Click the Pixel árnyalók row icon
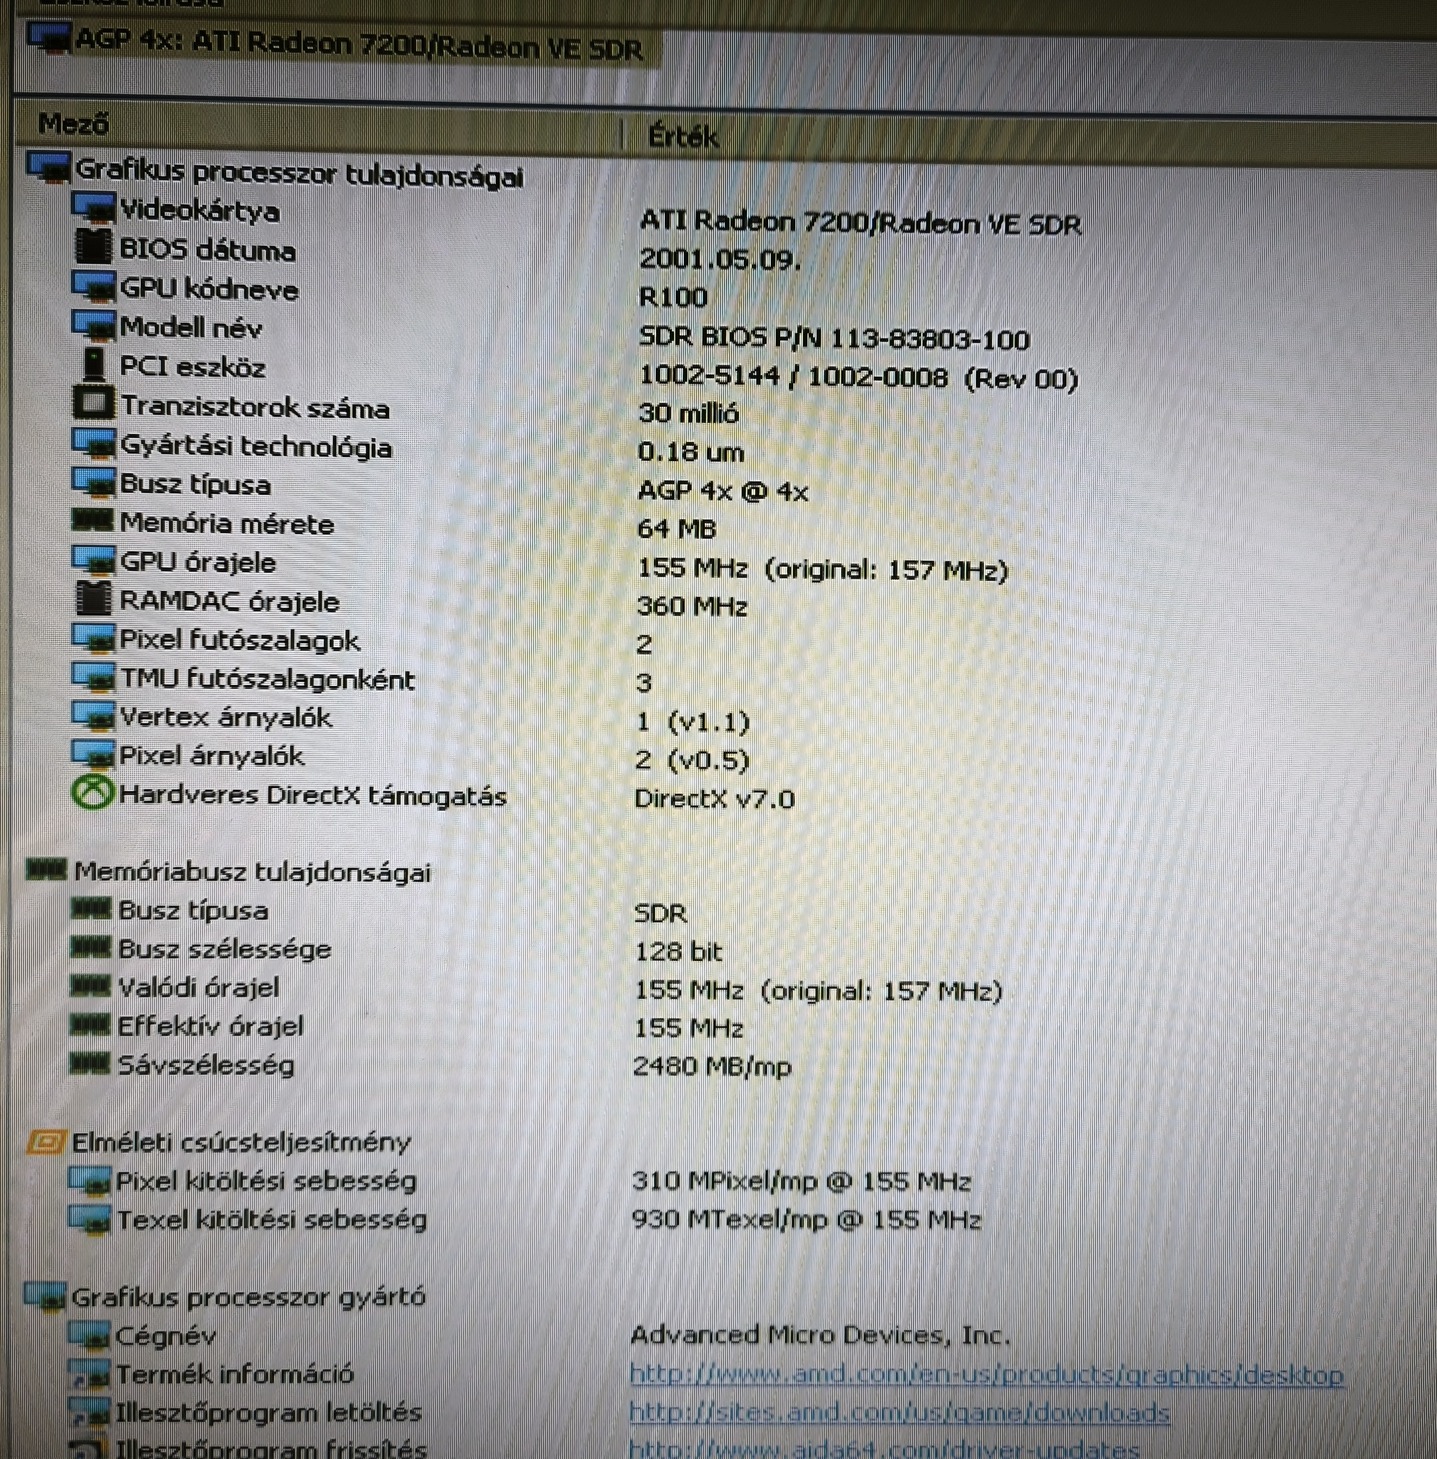 93,754
